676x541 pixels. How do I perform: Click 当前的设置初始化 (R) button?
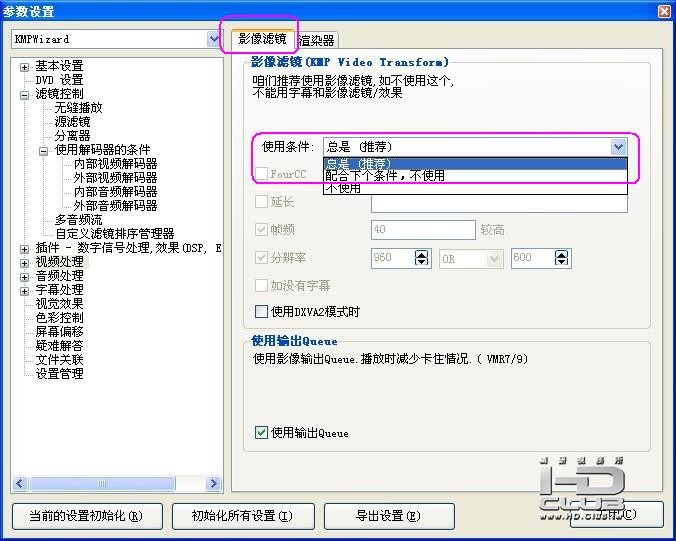pos(87,516)
